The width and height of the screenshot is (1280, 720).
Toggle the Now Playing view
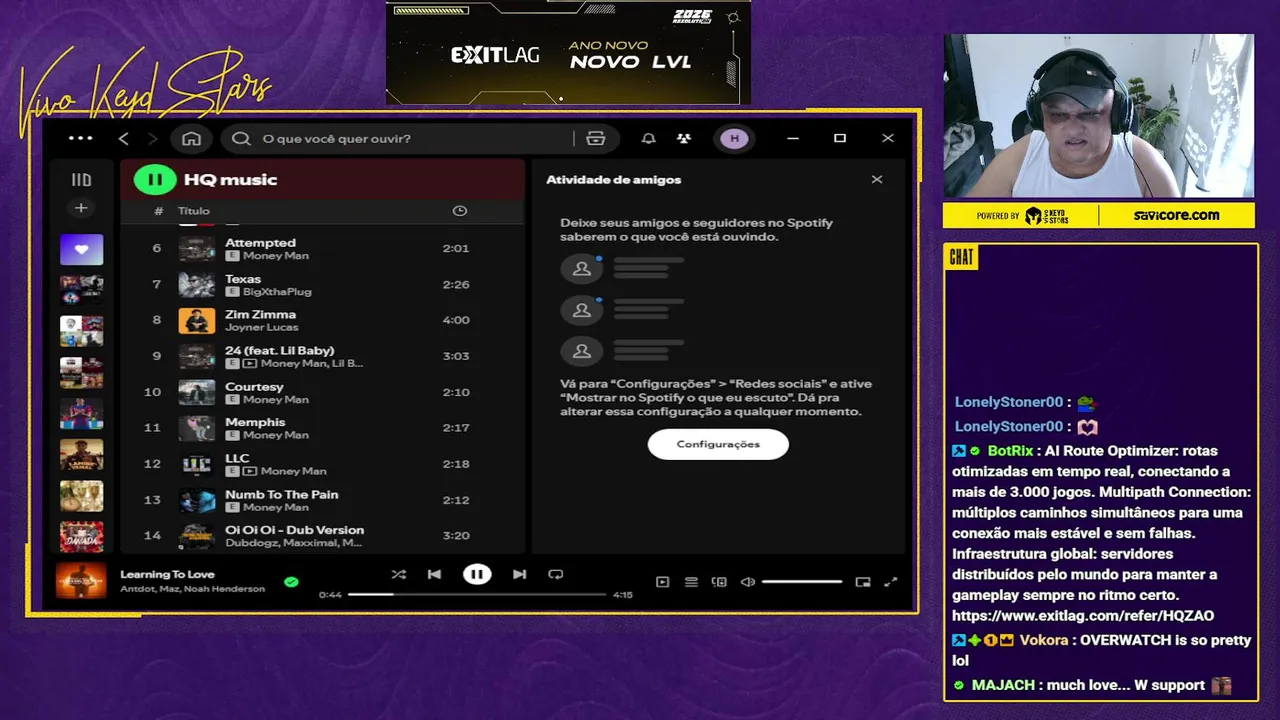click(x=662, y=582)
